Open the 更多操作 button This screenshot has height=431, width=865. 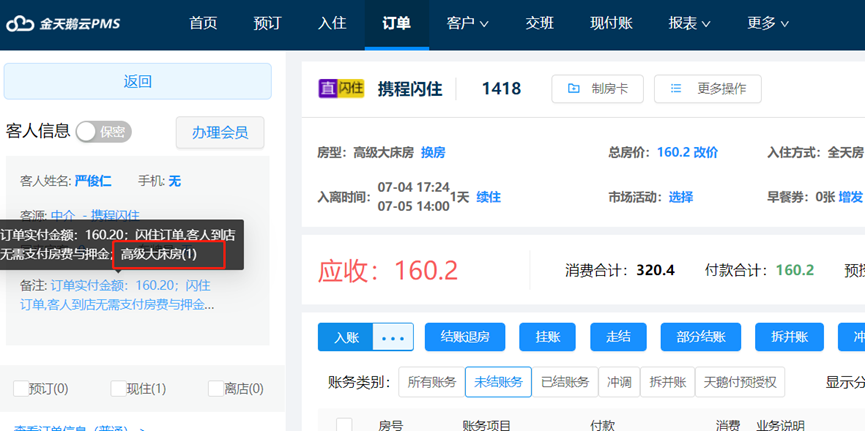[708, 89]
